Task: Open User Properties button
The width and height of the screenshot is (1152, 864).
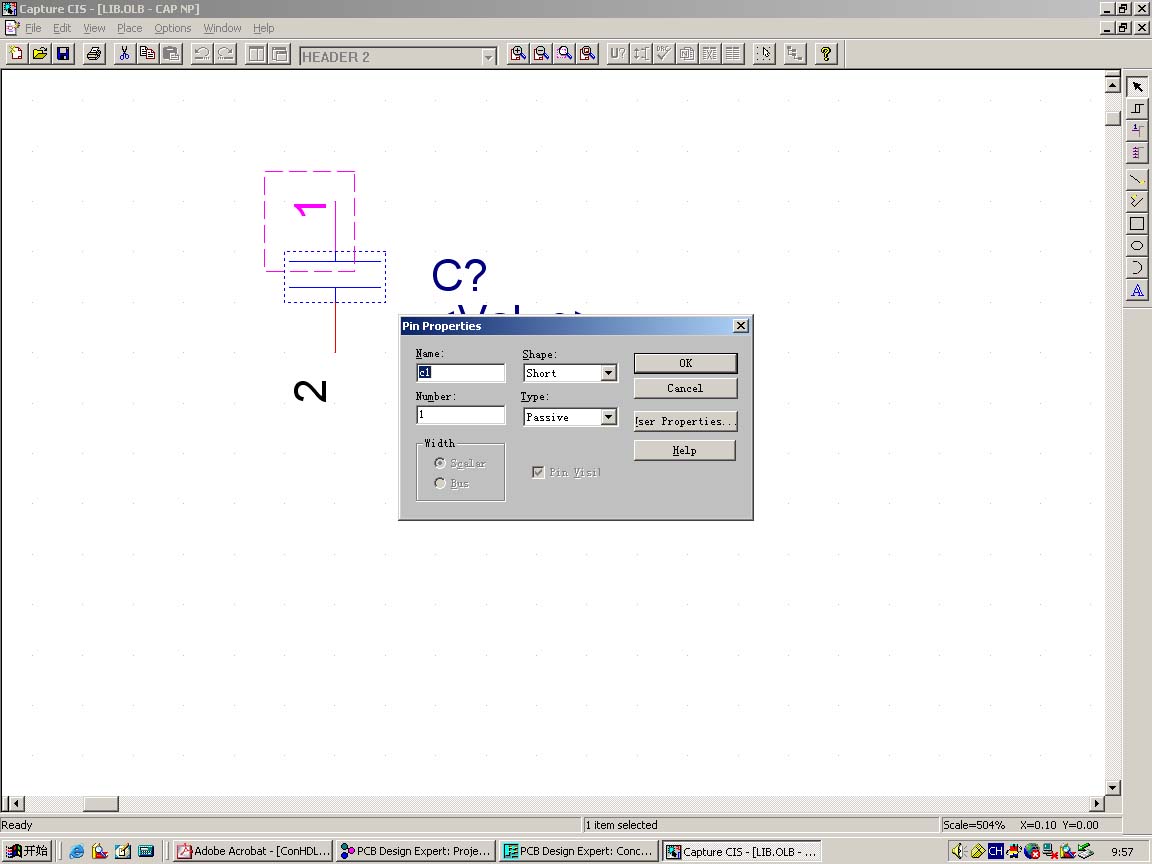Action: (685, 421)
